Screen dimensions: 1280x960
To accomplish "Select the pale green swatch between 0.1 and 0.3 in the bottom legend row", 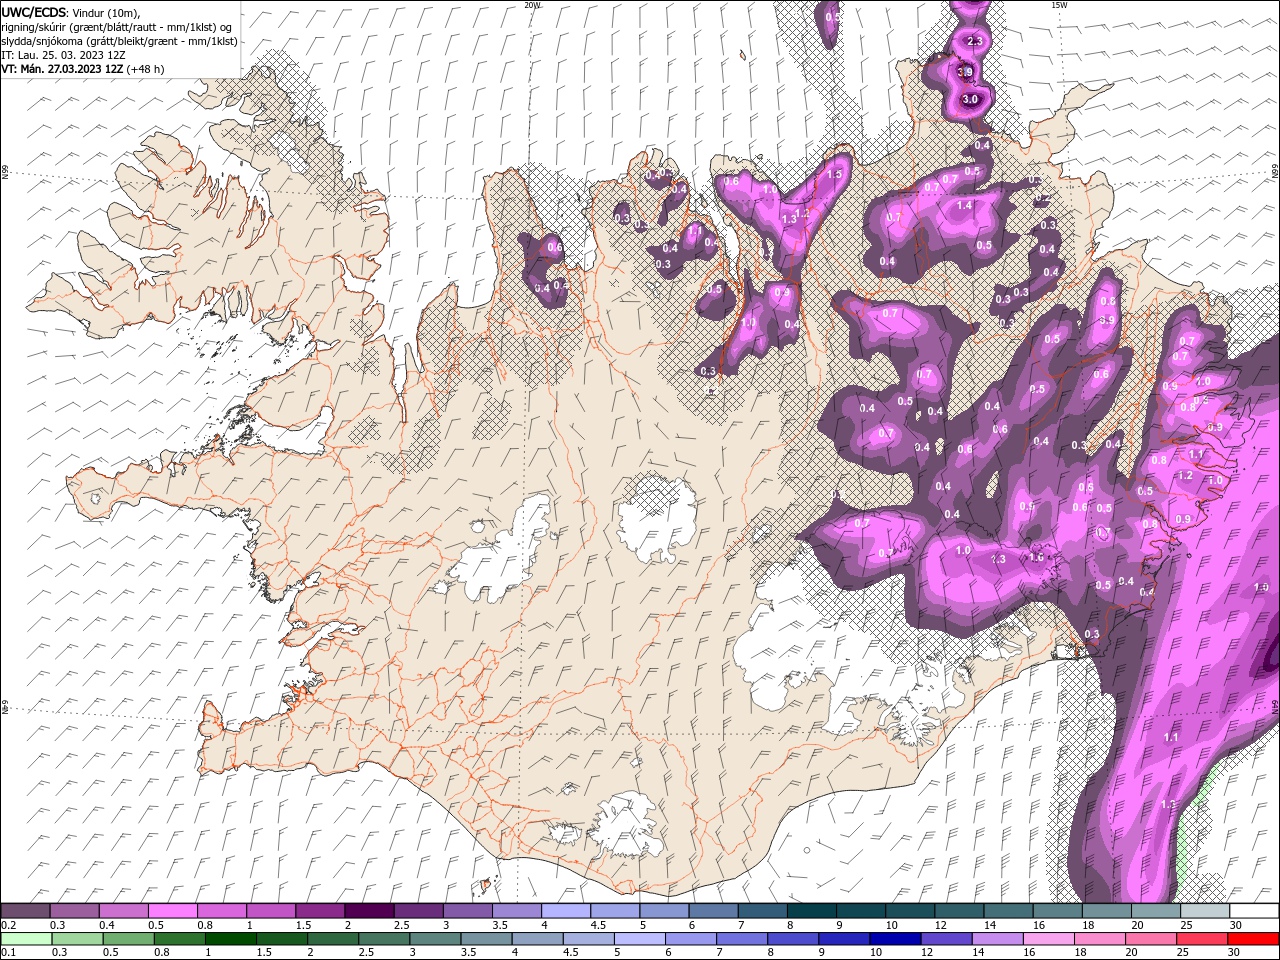I will (26, 938).
